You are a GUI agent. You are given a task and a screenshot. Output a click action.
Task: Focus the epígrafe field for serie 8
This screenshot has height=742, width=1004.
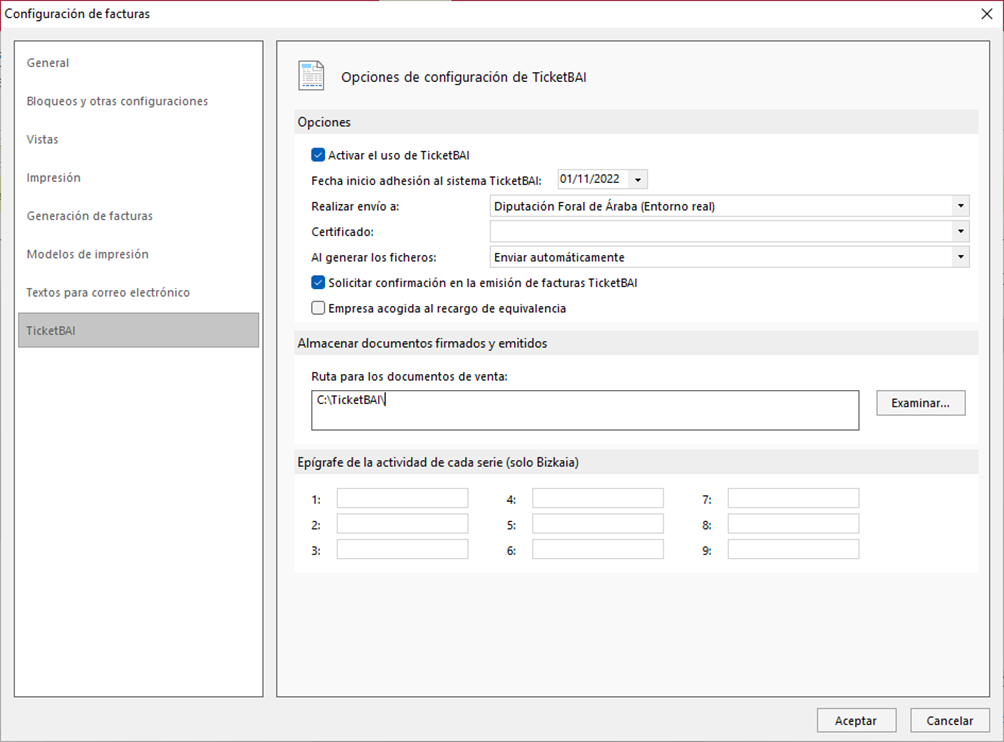[793, 524]
